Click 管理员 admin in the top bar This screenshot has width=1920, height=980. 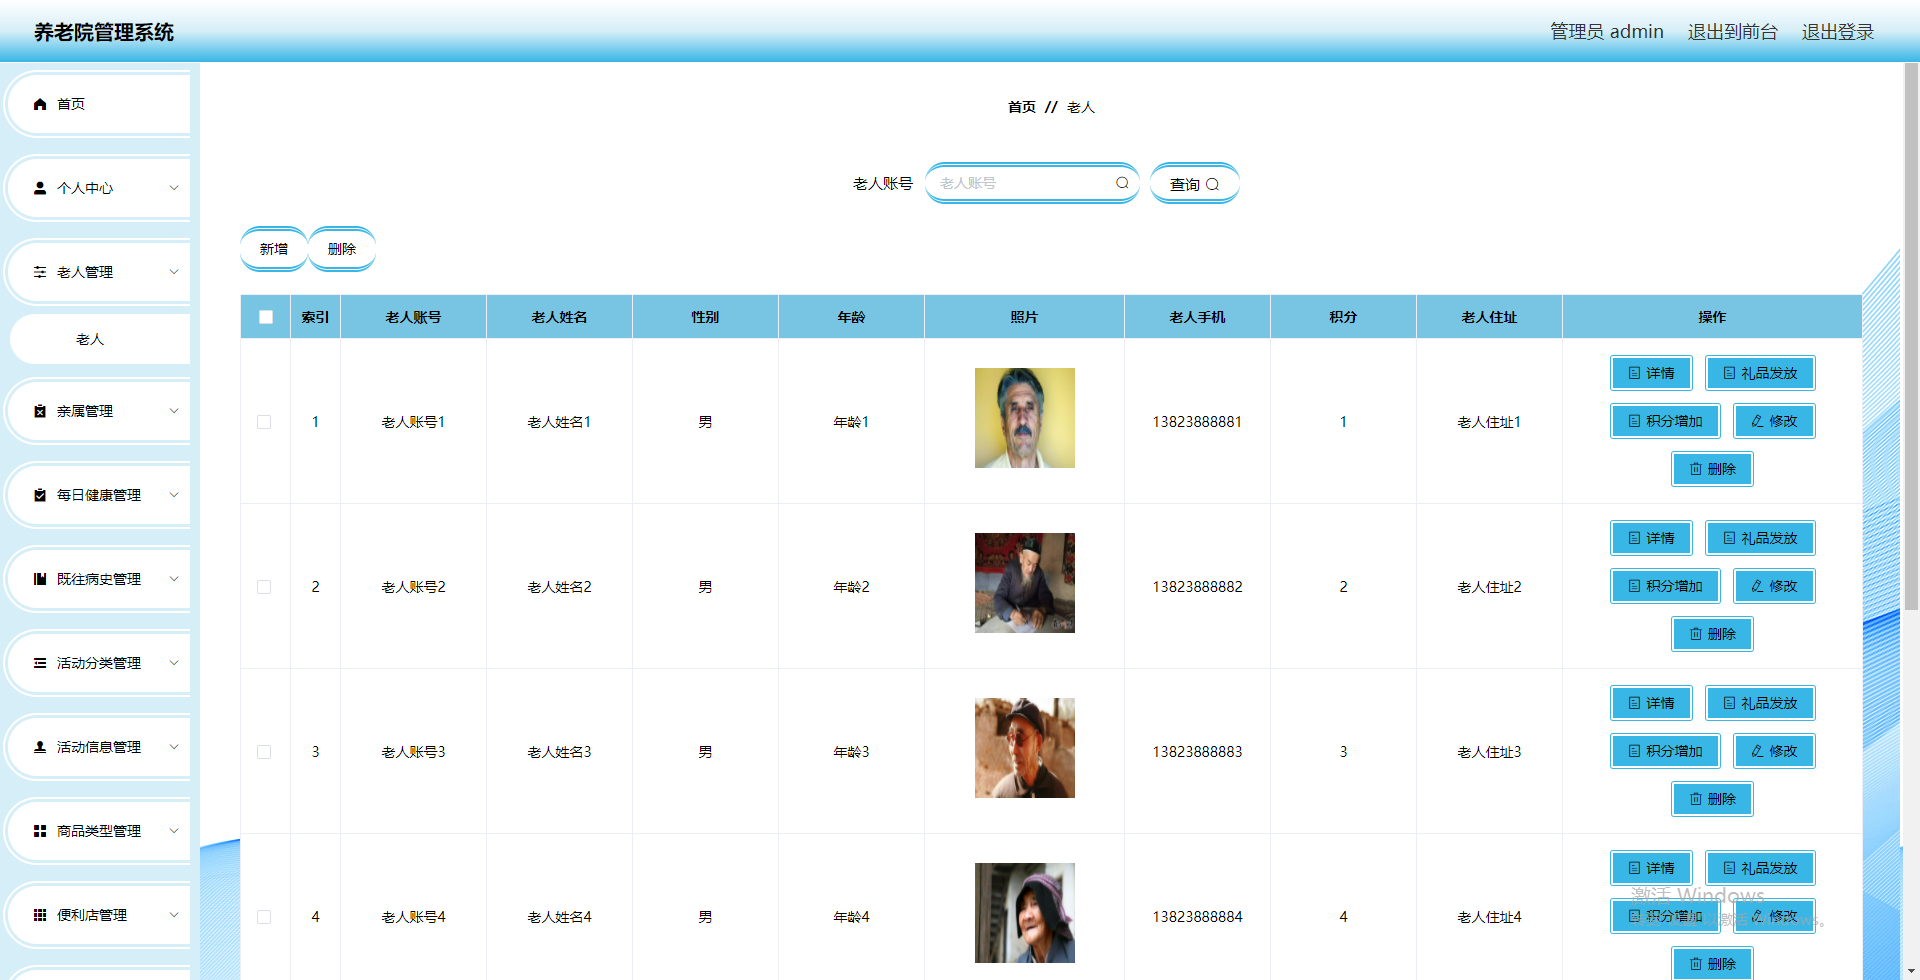[1607, 32]
